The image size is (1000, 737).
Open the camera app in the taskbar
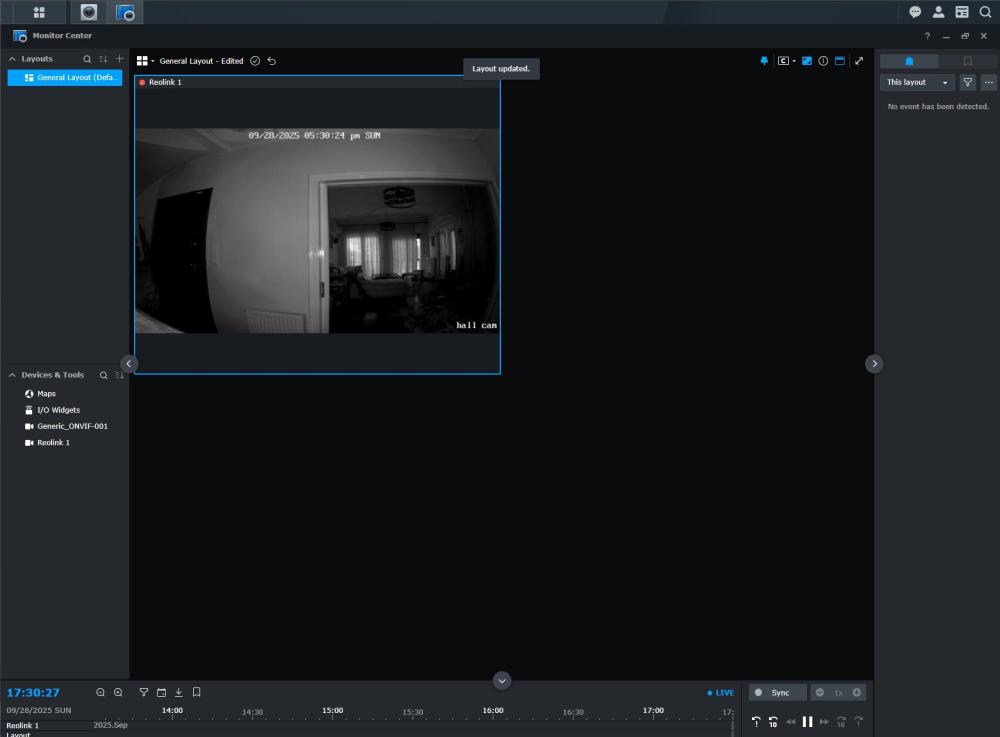point(89,12)
